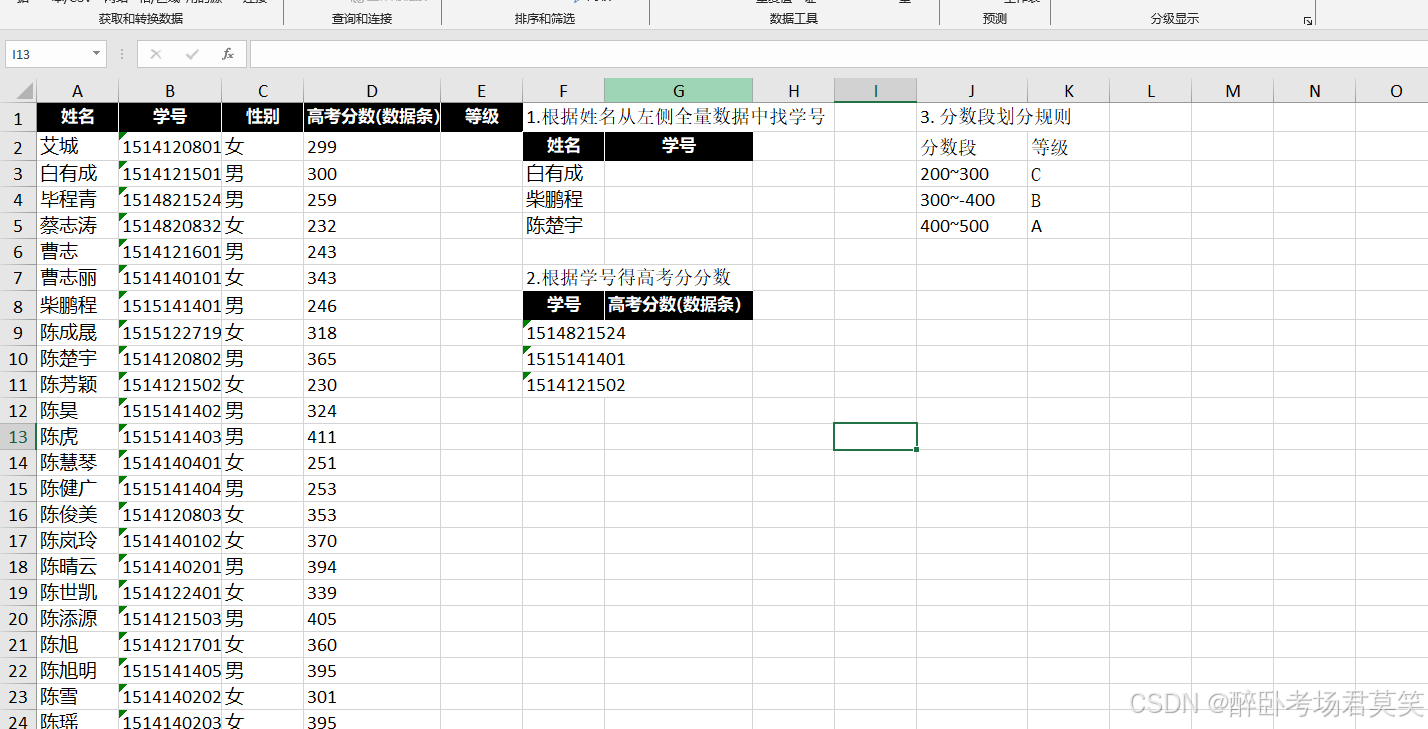This screenshot has width=1428, height=729.
Task: Open the Name Box dropdown arrow
Action: tap(96, 54)
